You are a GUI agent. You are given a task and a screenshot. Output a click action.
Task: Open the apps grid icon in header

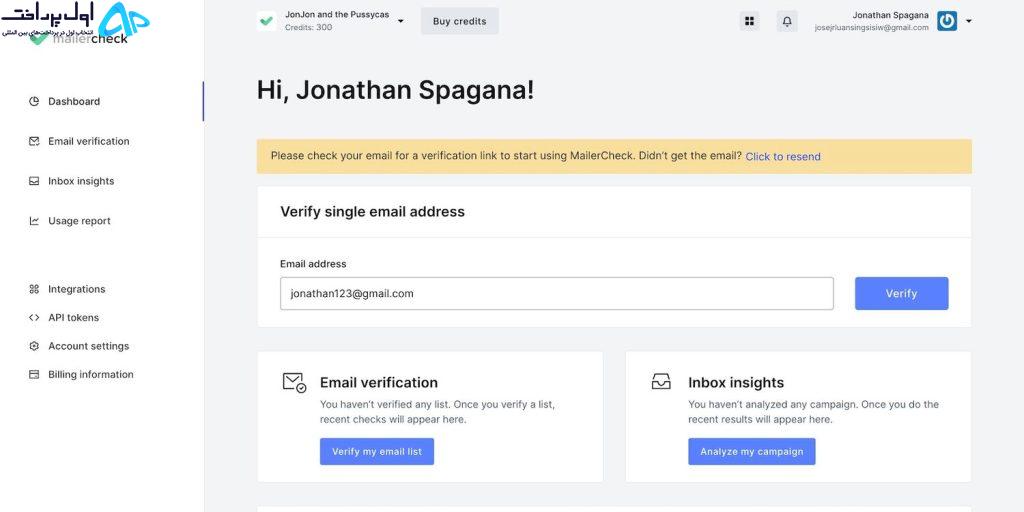pyautogui.click(x=750, y=21)
